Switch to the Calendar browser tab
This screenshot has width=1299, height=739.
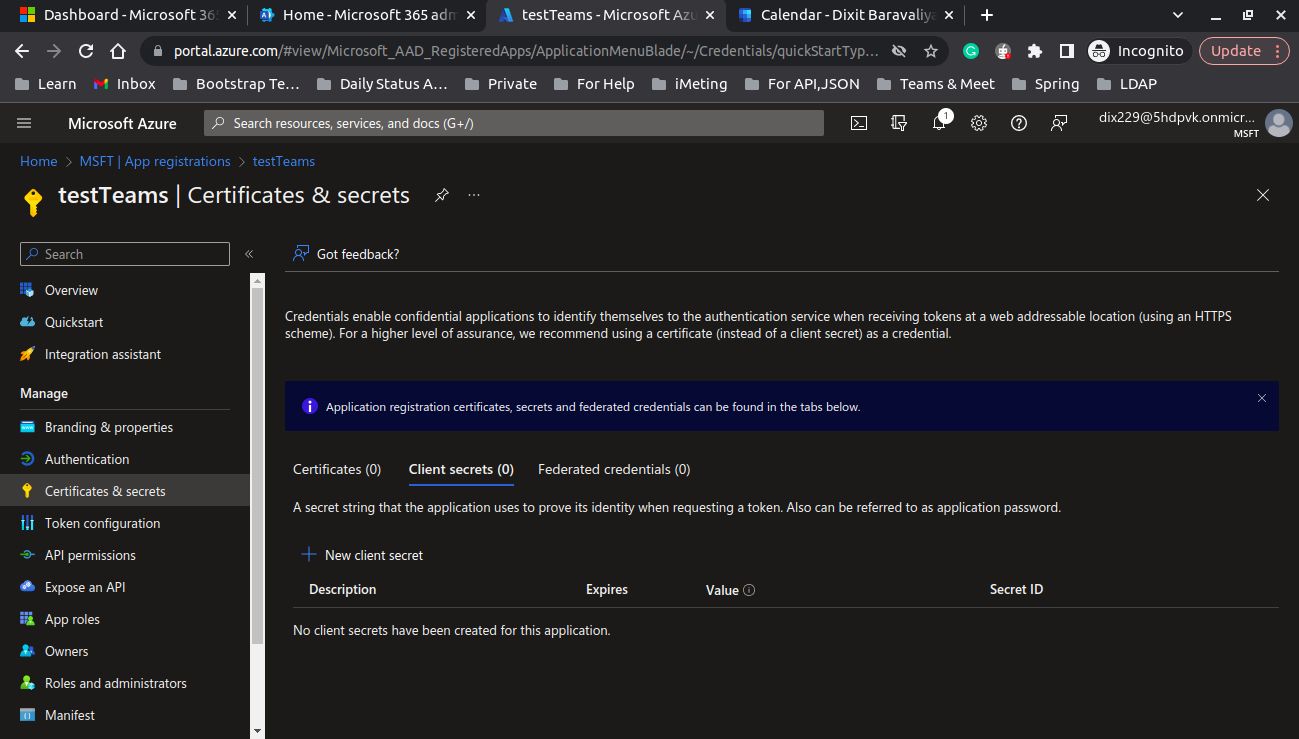[x=846, y=15]
